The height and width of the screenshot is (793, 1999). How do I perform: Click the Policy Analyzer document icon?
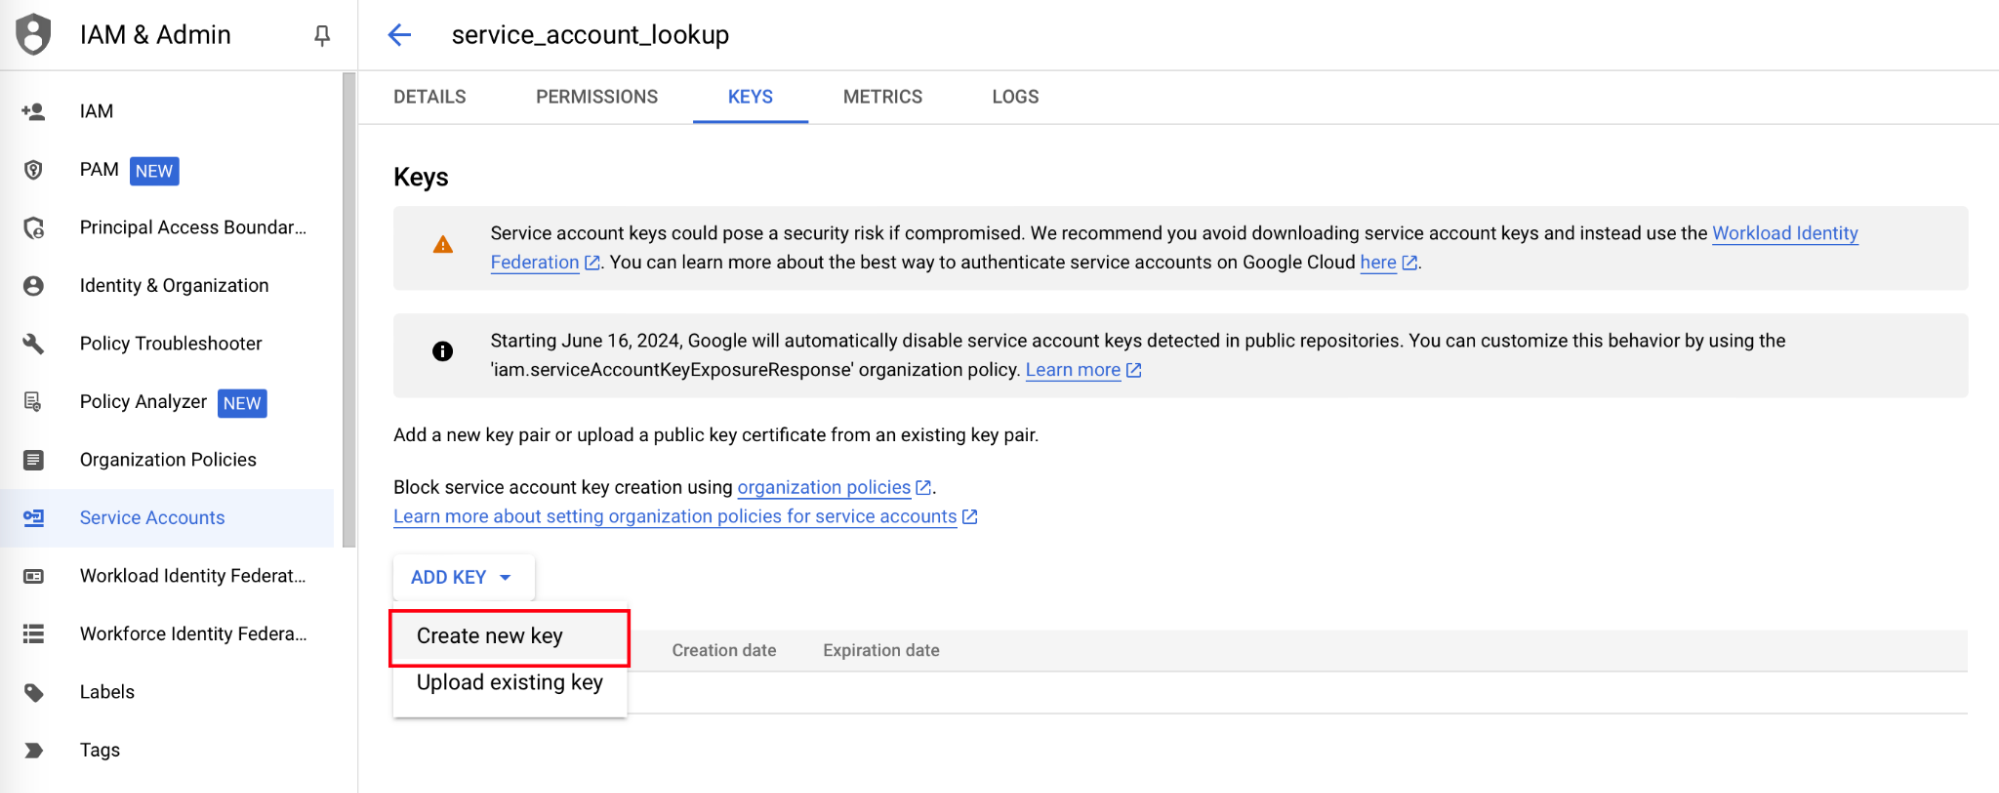[33, 402]
